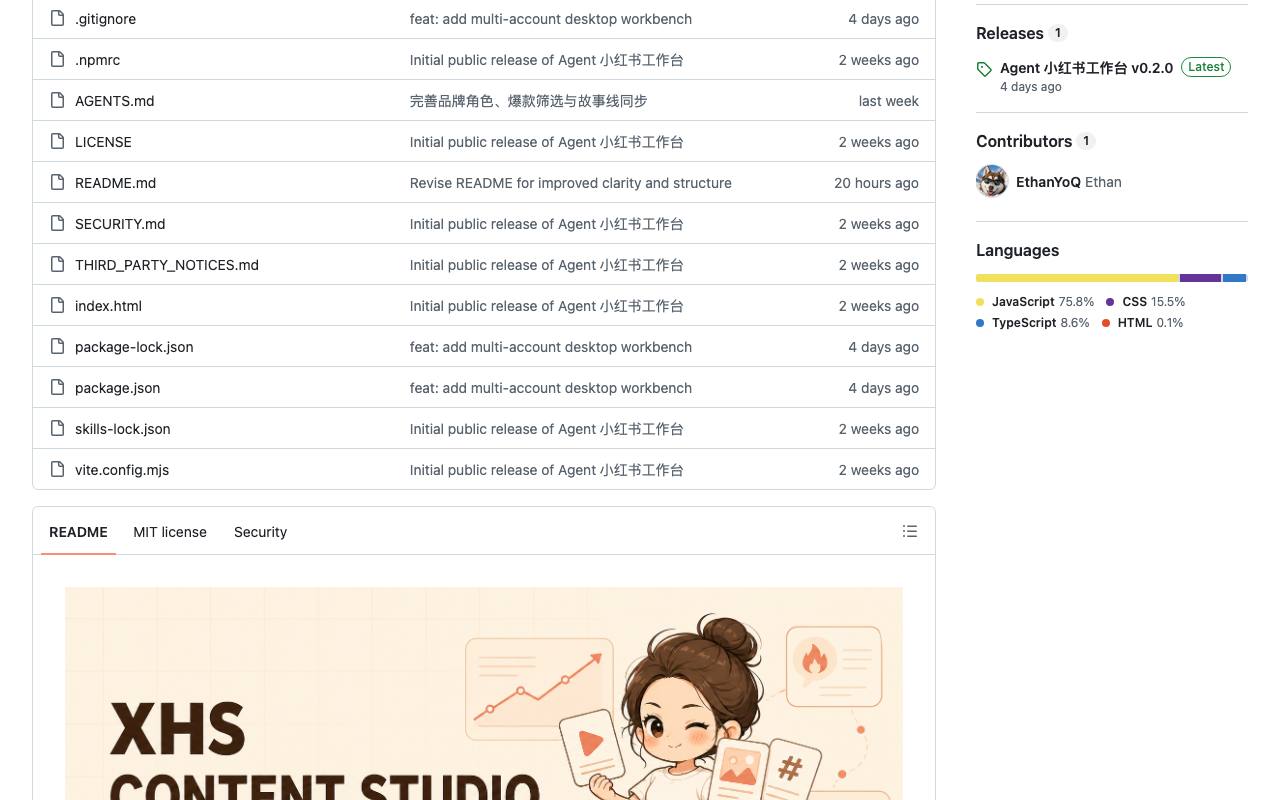
Task: Open the index.html file
Action: point(108,306)
